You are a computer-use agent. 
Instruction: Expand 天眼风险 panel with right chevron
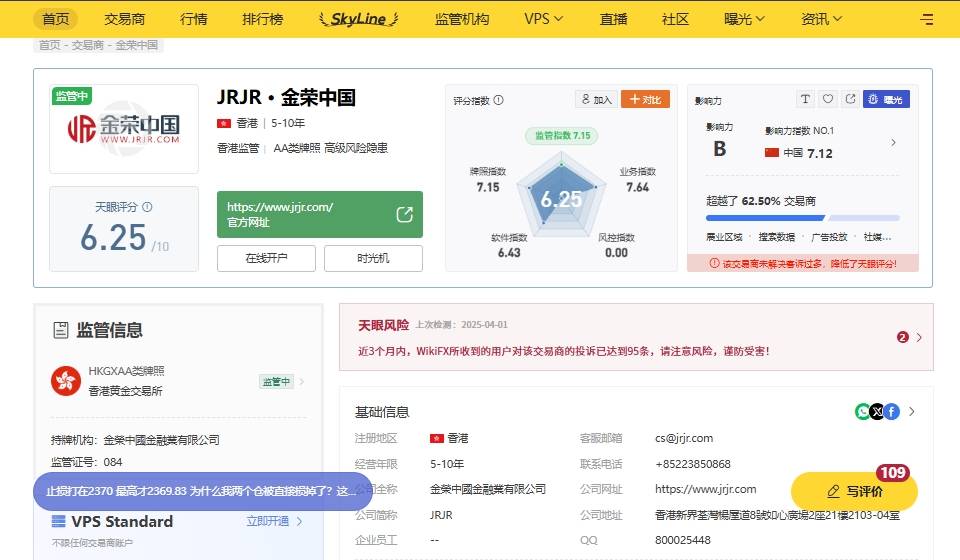pyautogui.click(x=919, y=337)
